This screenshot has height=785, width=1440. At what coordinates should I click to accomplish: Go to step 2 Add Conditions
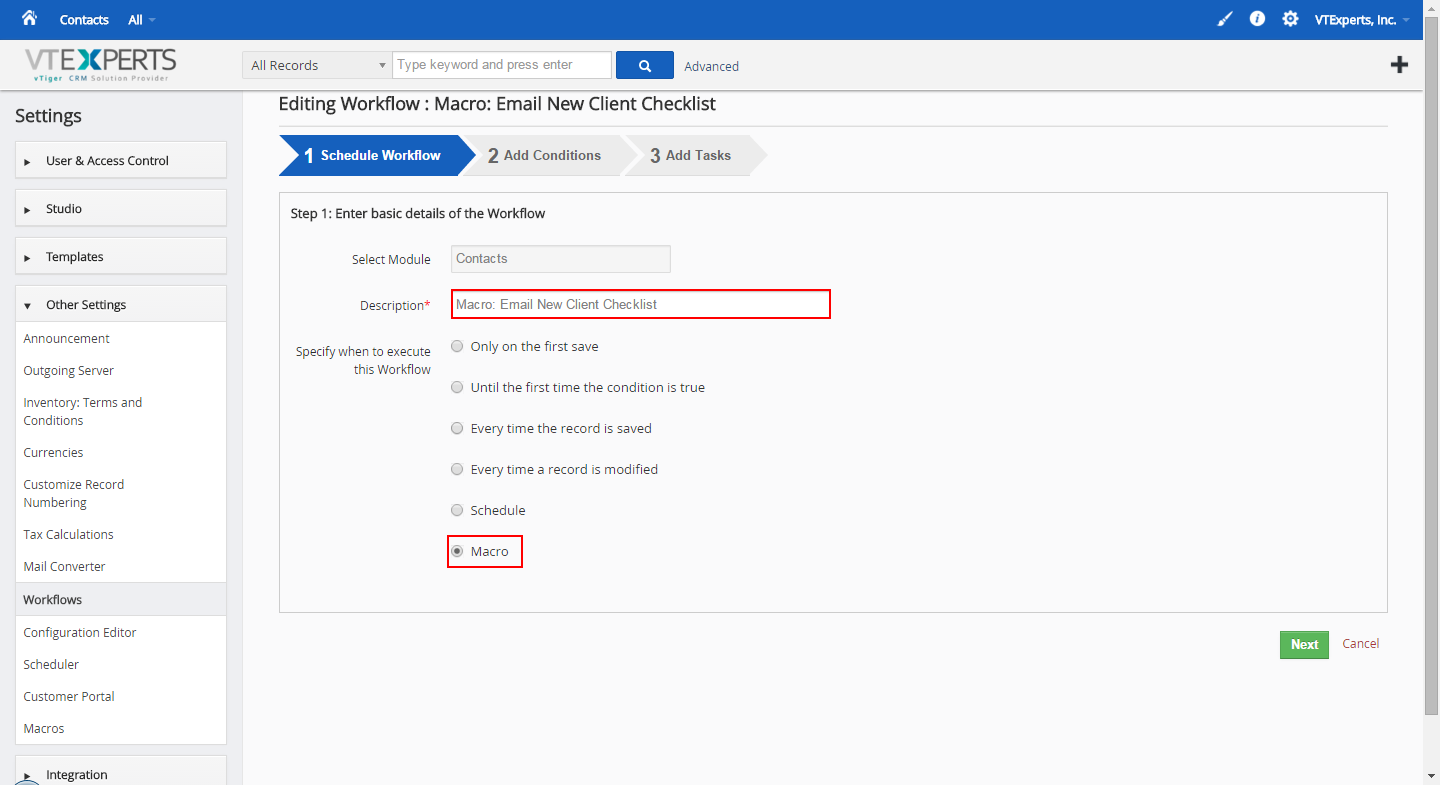(544, 155)
